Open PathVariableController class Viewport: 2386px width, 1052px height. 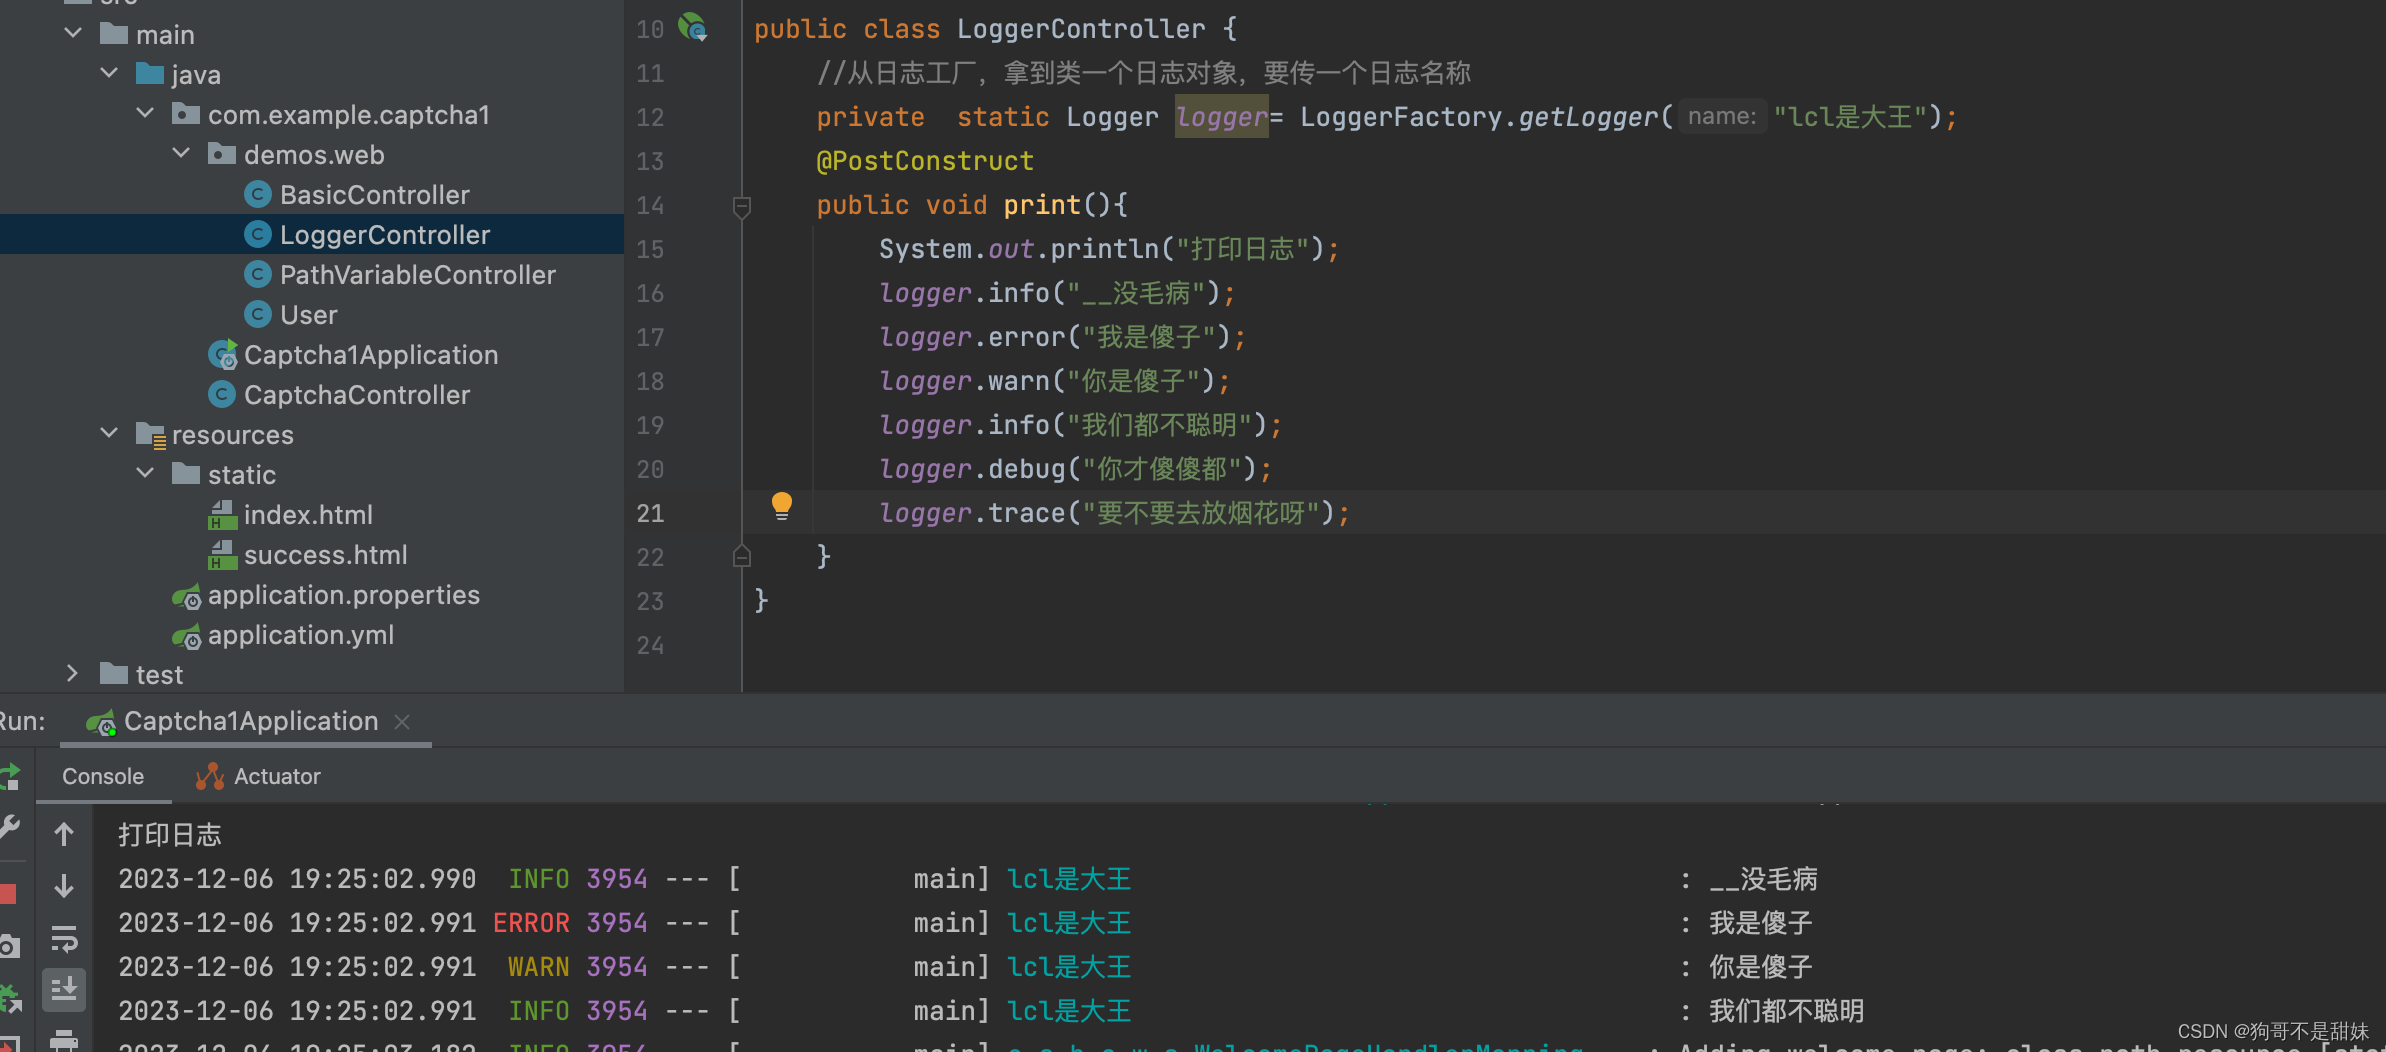pos(417,275)
